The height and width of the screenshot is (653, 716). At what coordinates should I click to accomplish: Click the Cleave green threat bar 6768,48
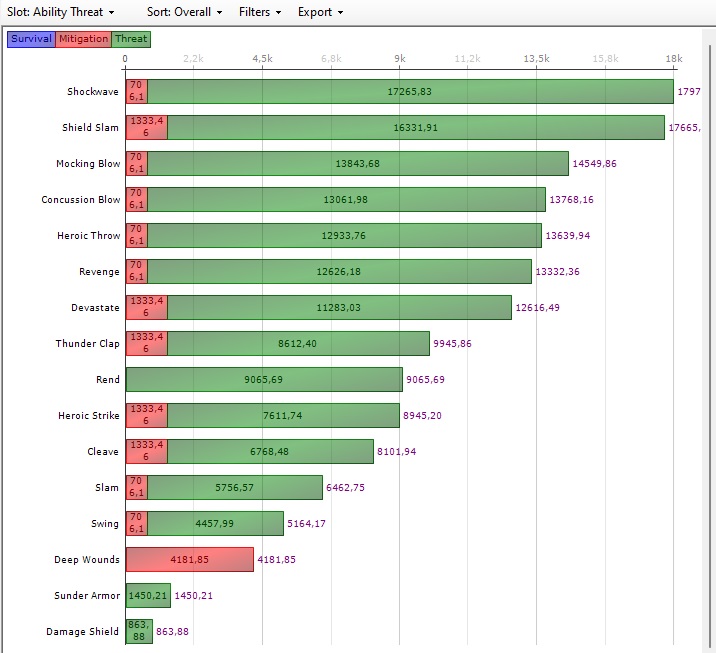(270, 452)
